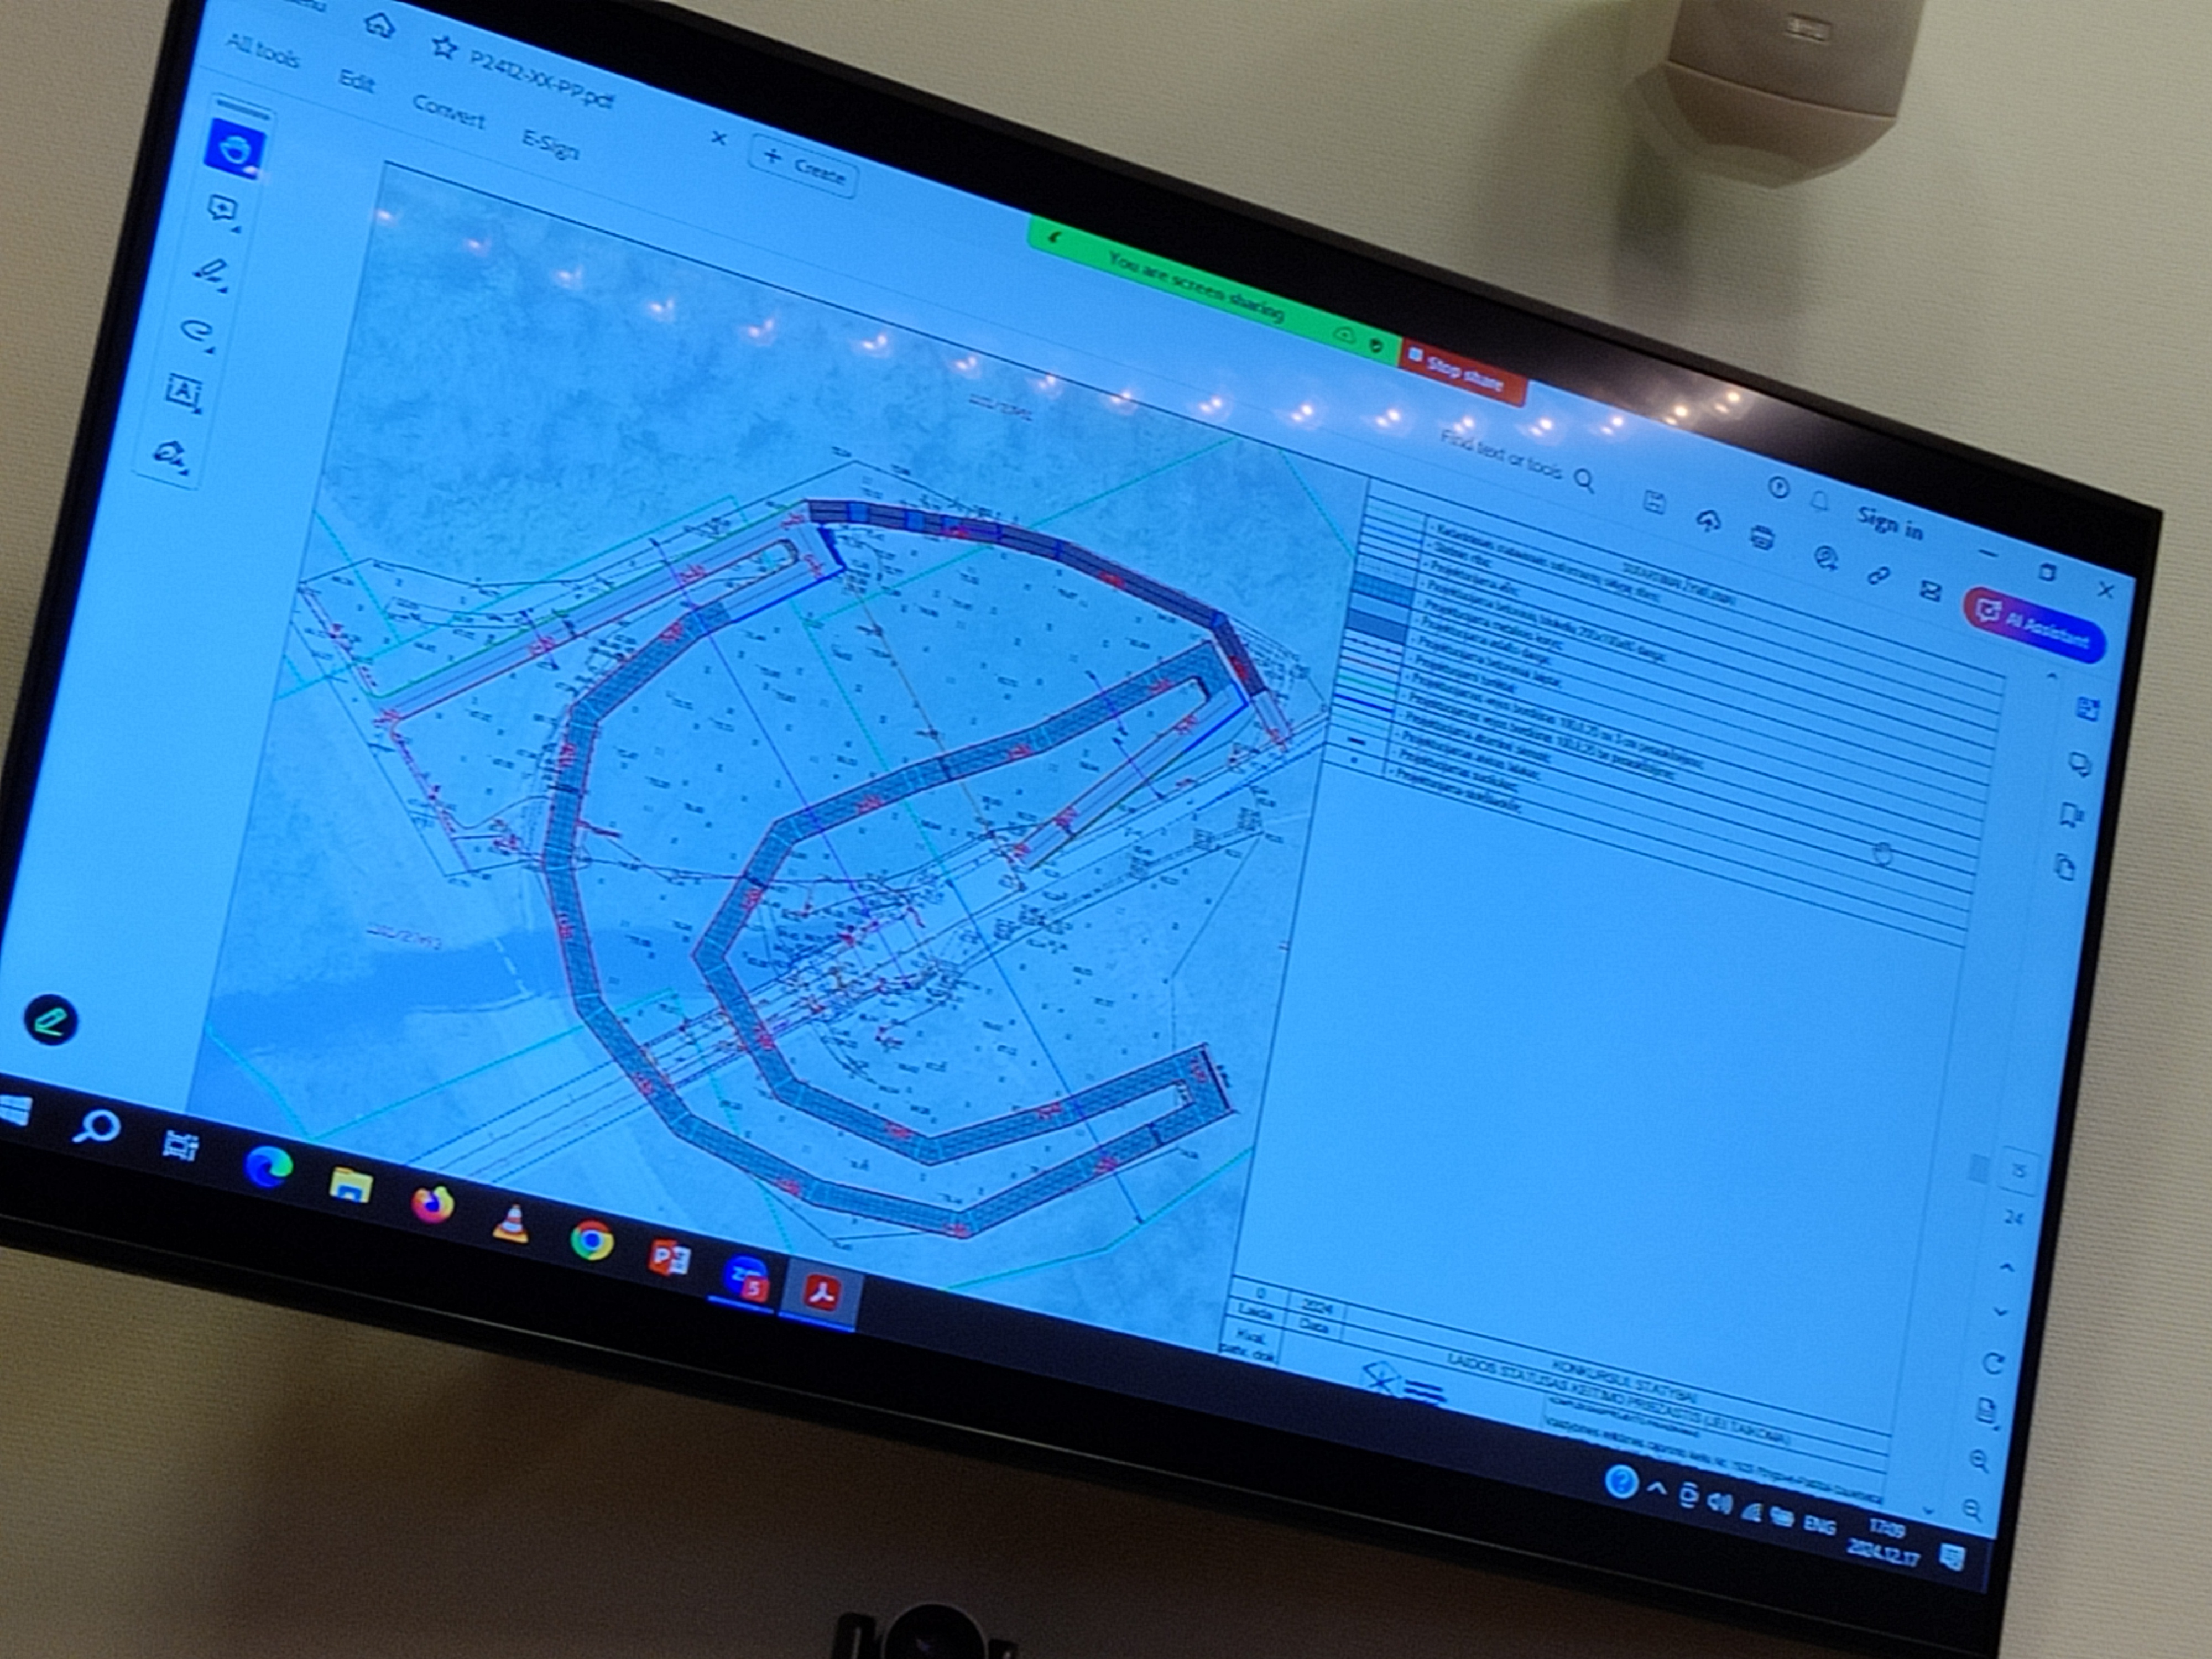Screen dimensions: 2212x1659
Task: Open the All tools menu
Action: tap(263, 51)
